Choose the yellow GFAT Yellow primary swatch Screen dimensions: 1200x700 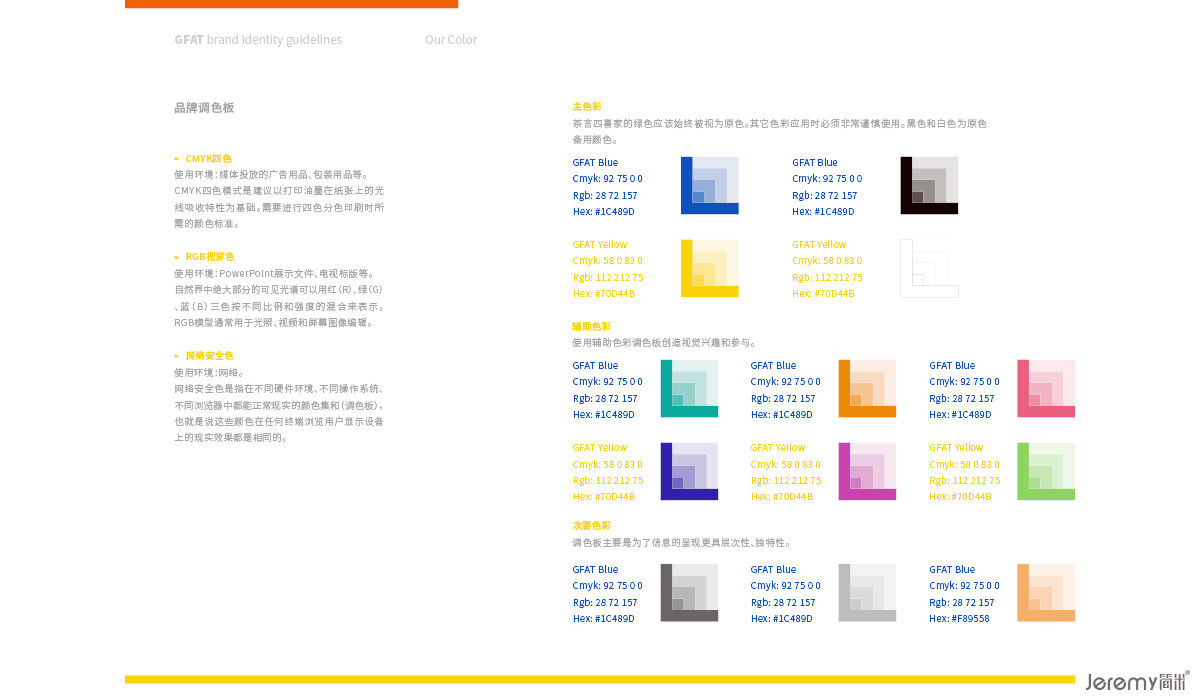[x=709, y=269]
